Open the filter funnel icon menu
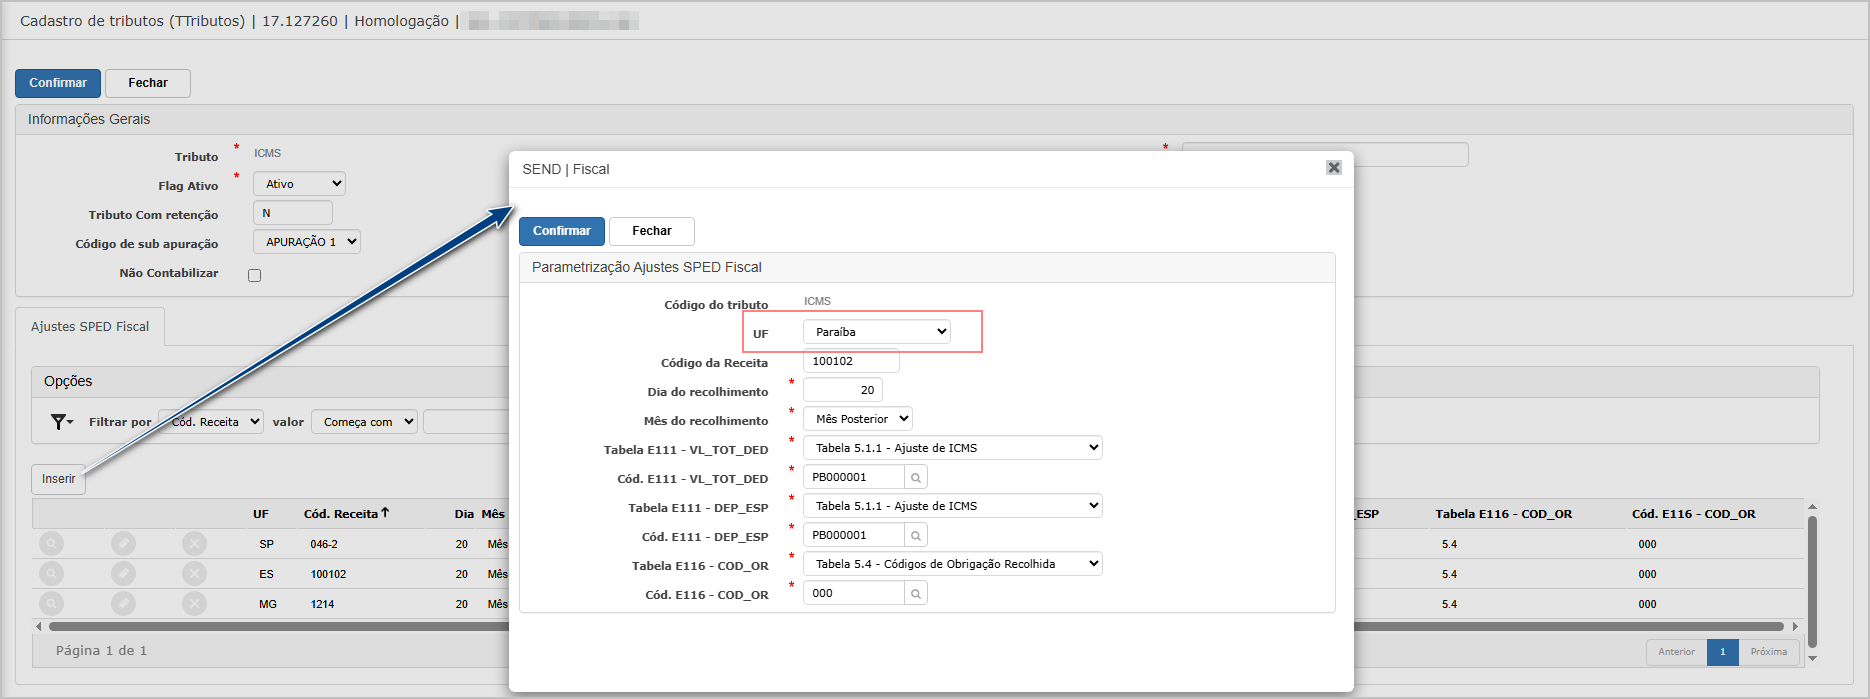1870x699 pixels. point(62,422)
